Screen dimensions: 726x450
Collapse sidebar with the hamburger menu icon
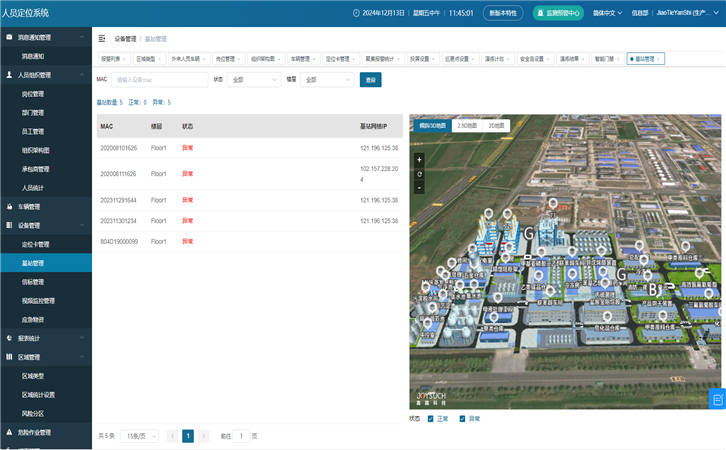coord(102,39)
